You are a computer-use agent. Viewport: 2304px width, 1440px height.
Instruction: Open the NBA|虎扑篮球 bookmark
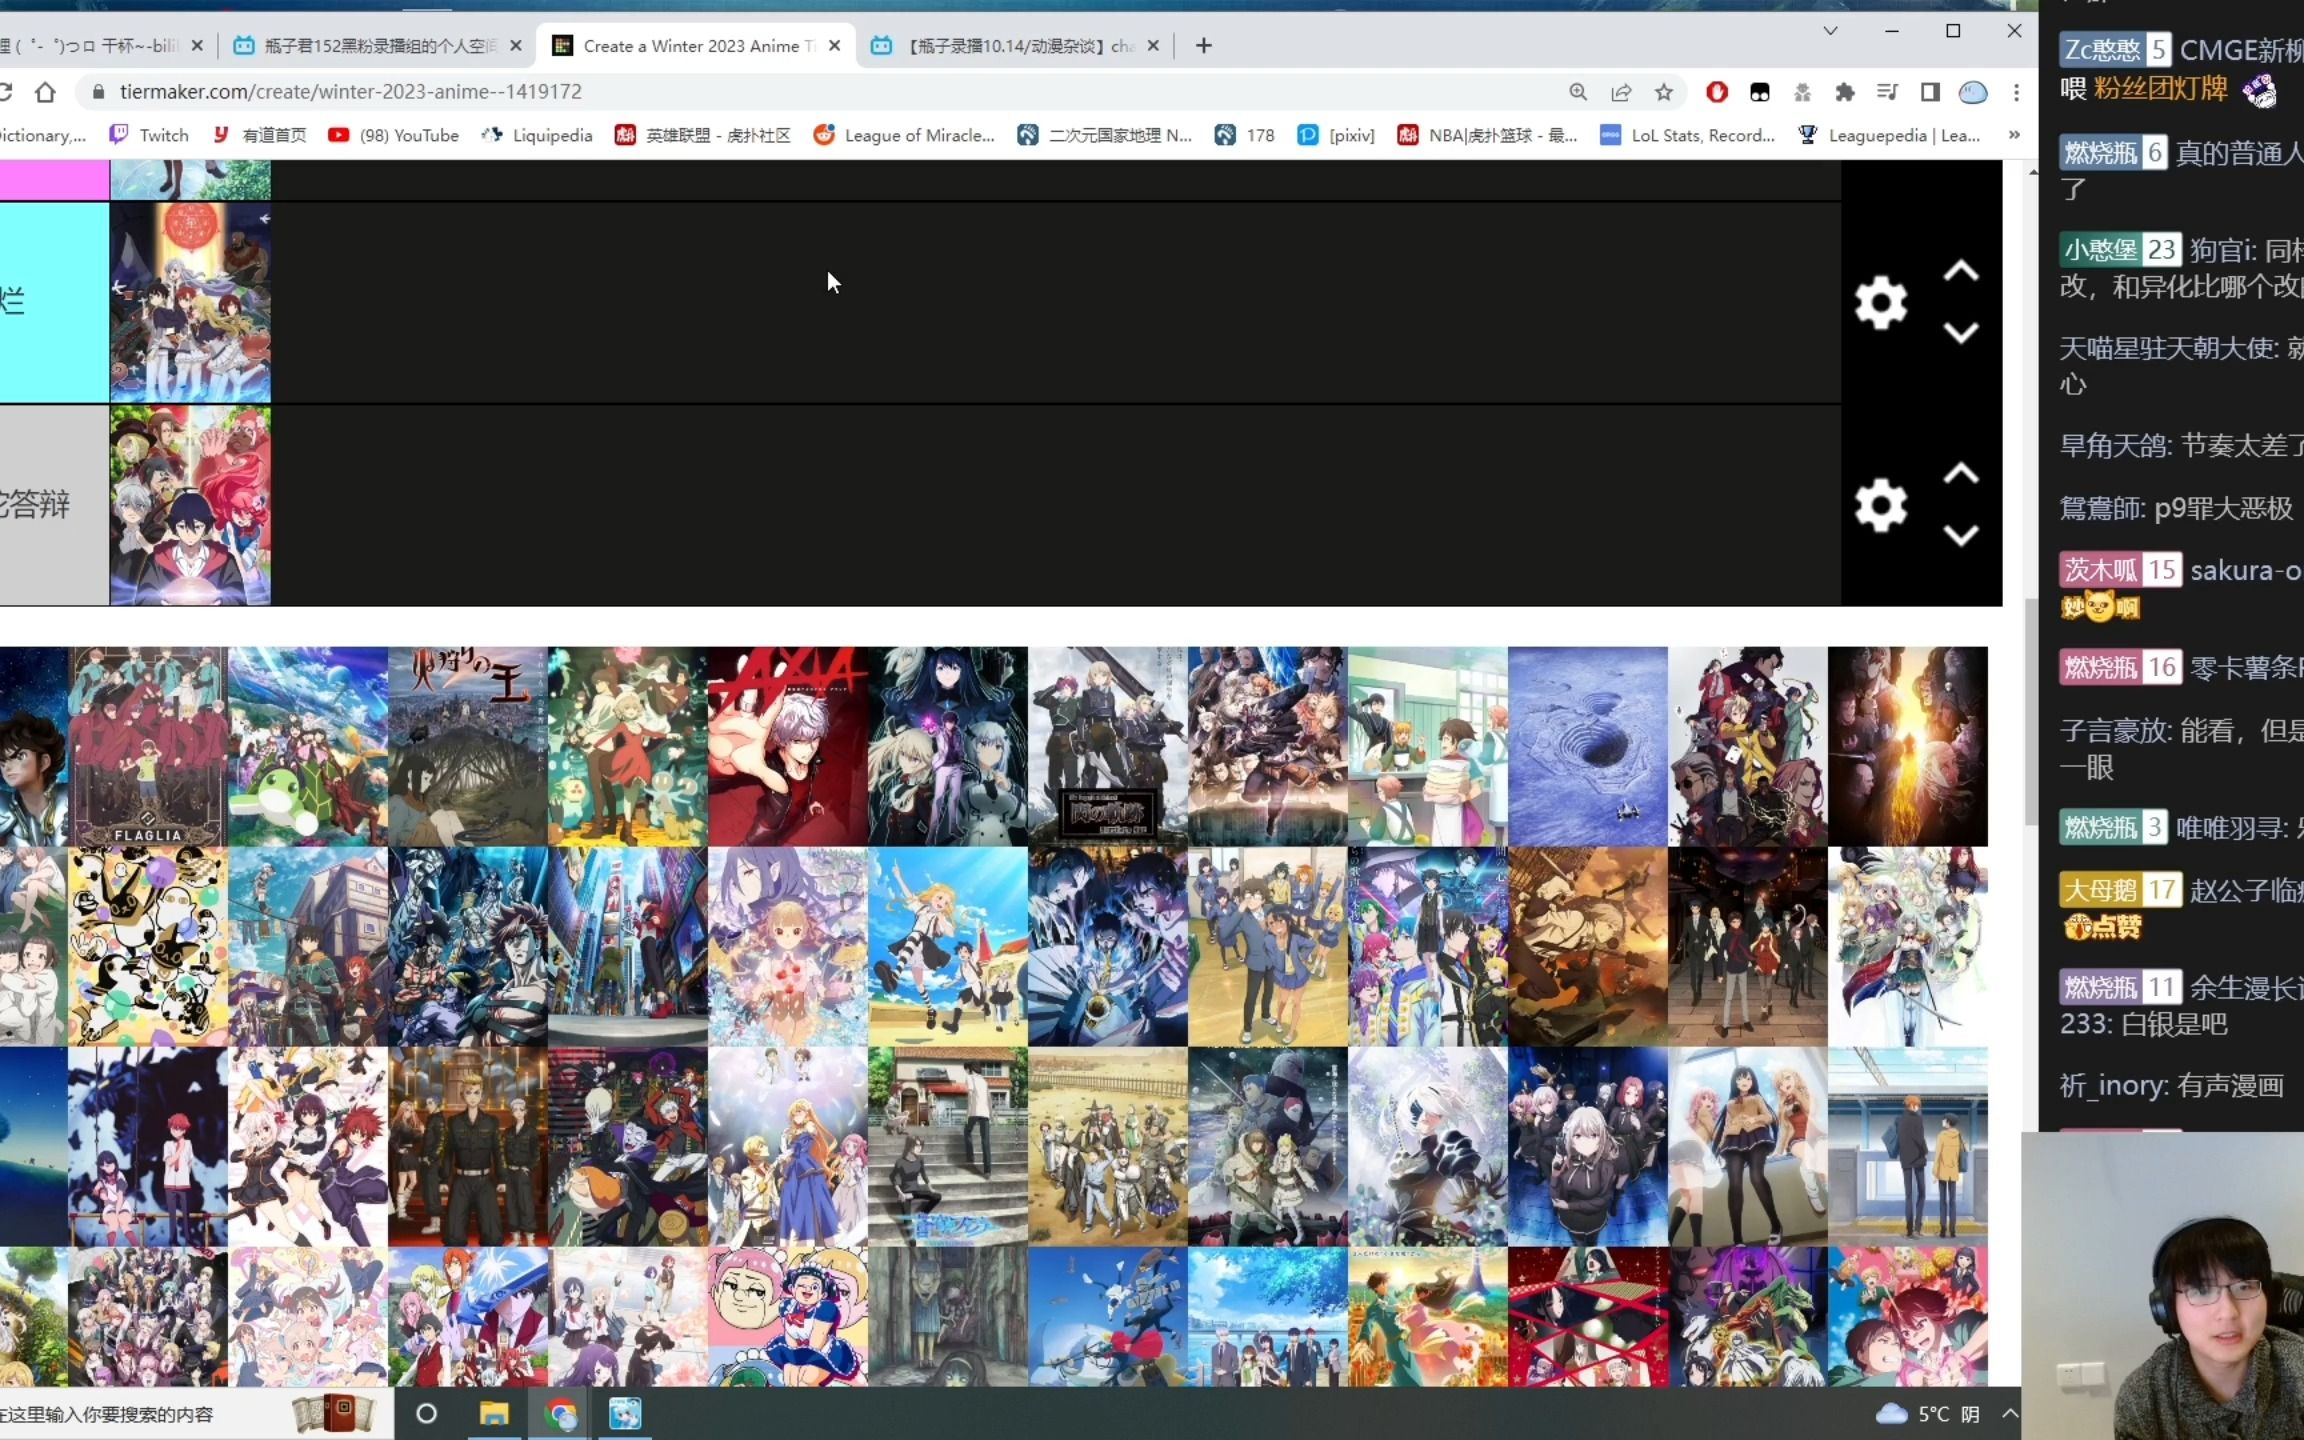click(1487, 135)
